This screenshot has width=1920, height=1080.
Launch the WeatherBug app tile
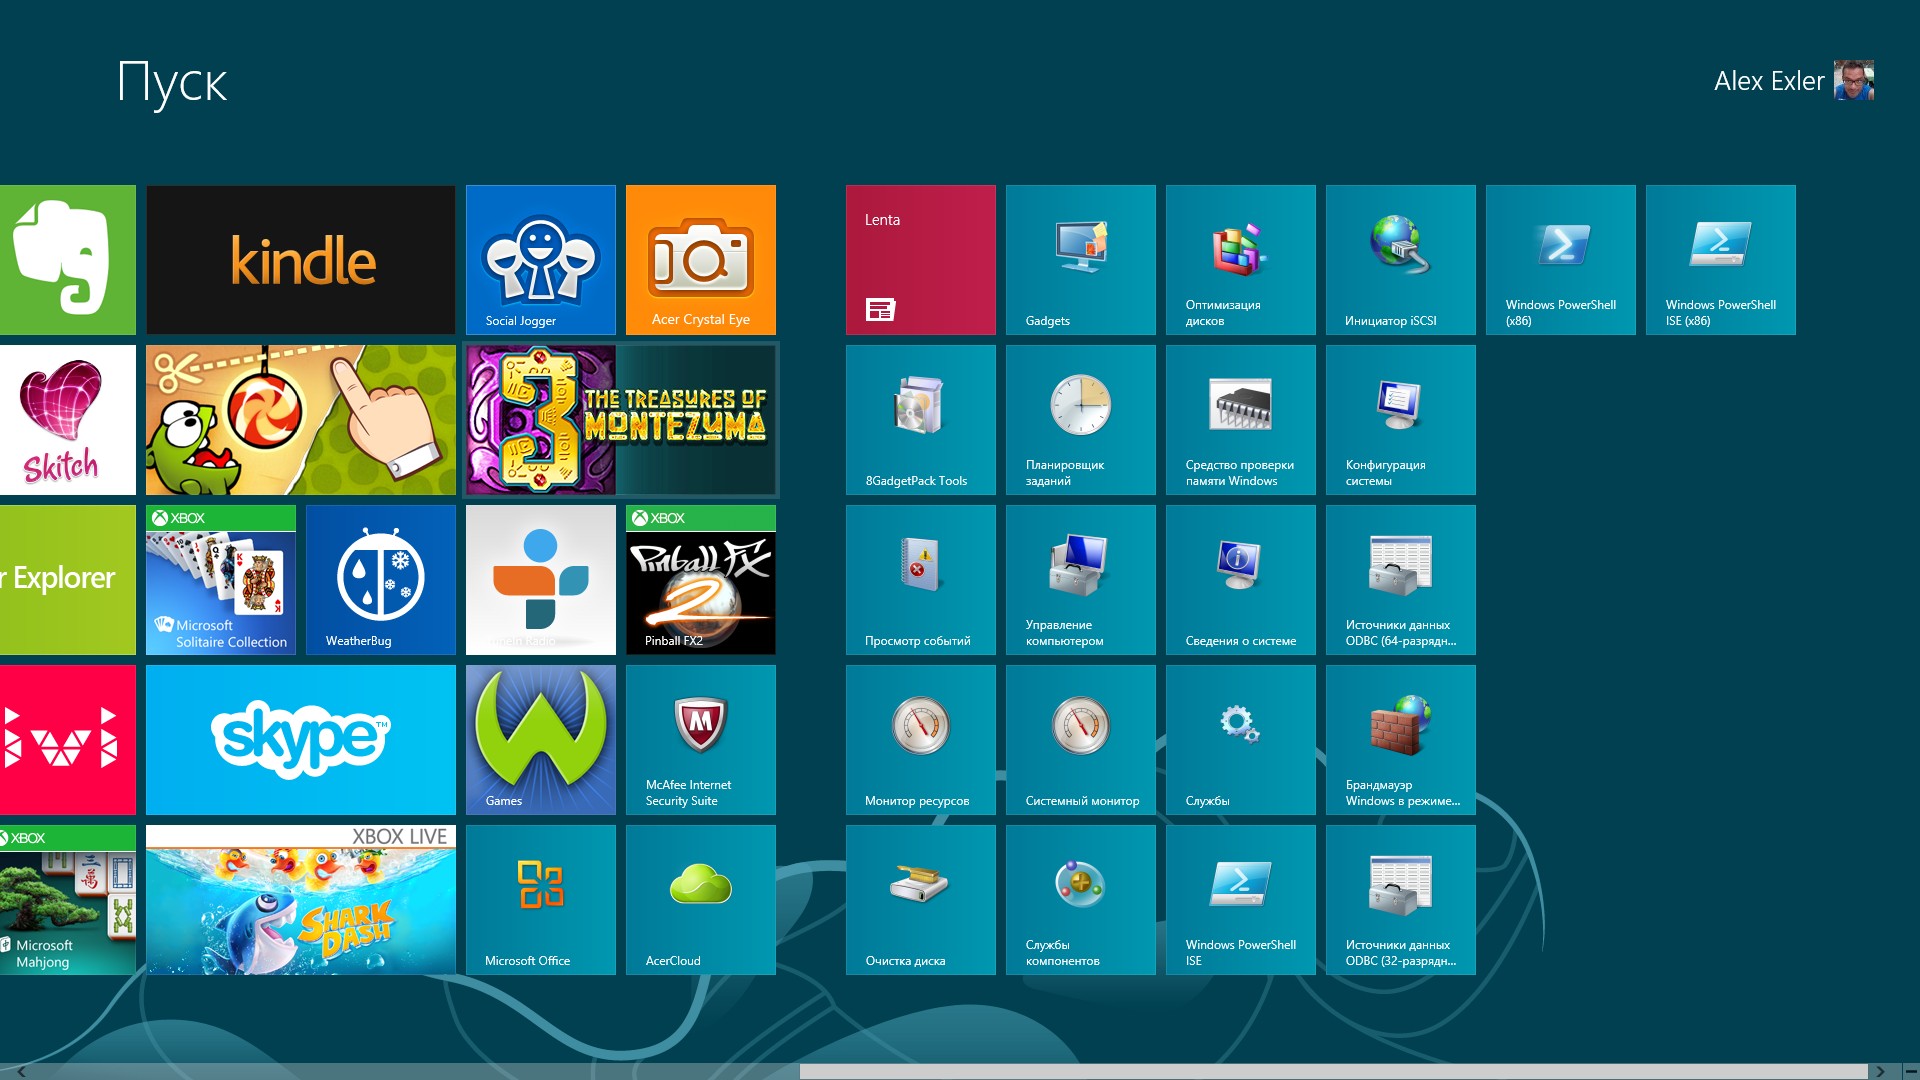point(380,580)
